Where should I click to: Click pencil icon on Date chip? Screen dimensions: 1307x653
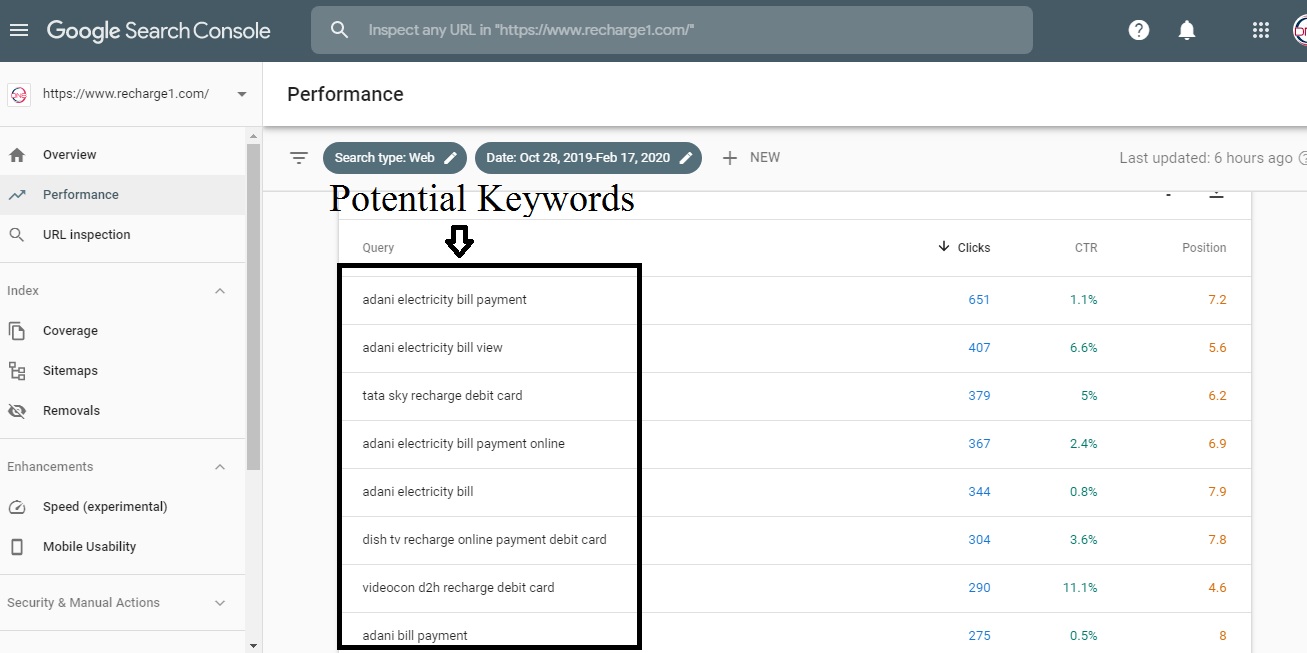[686, 158]
